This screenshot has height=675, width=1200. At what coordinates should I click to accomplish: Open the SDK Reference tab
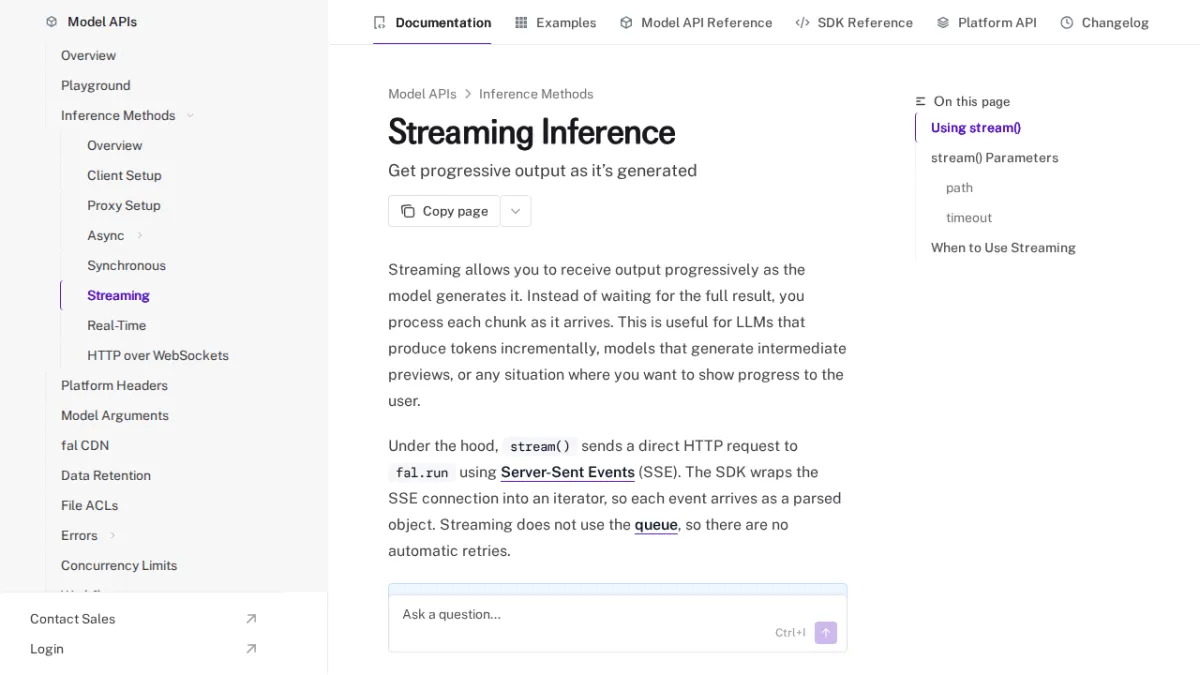coord(854,22)
